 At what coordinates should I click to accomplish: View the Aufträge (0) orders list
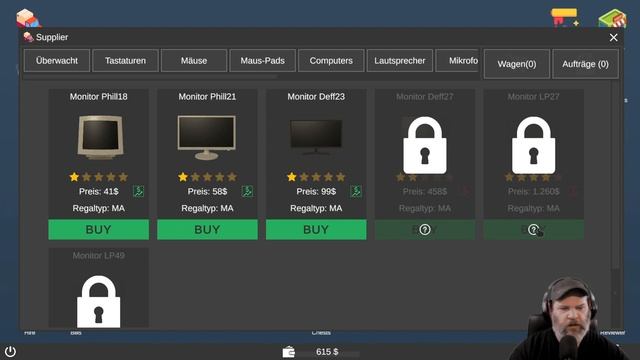click(585, 64)
